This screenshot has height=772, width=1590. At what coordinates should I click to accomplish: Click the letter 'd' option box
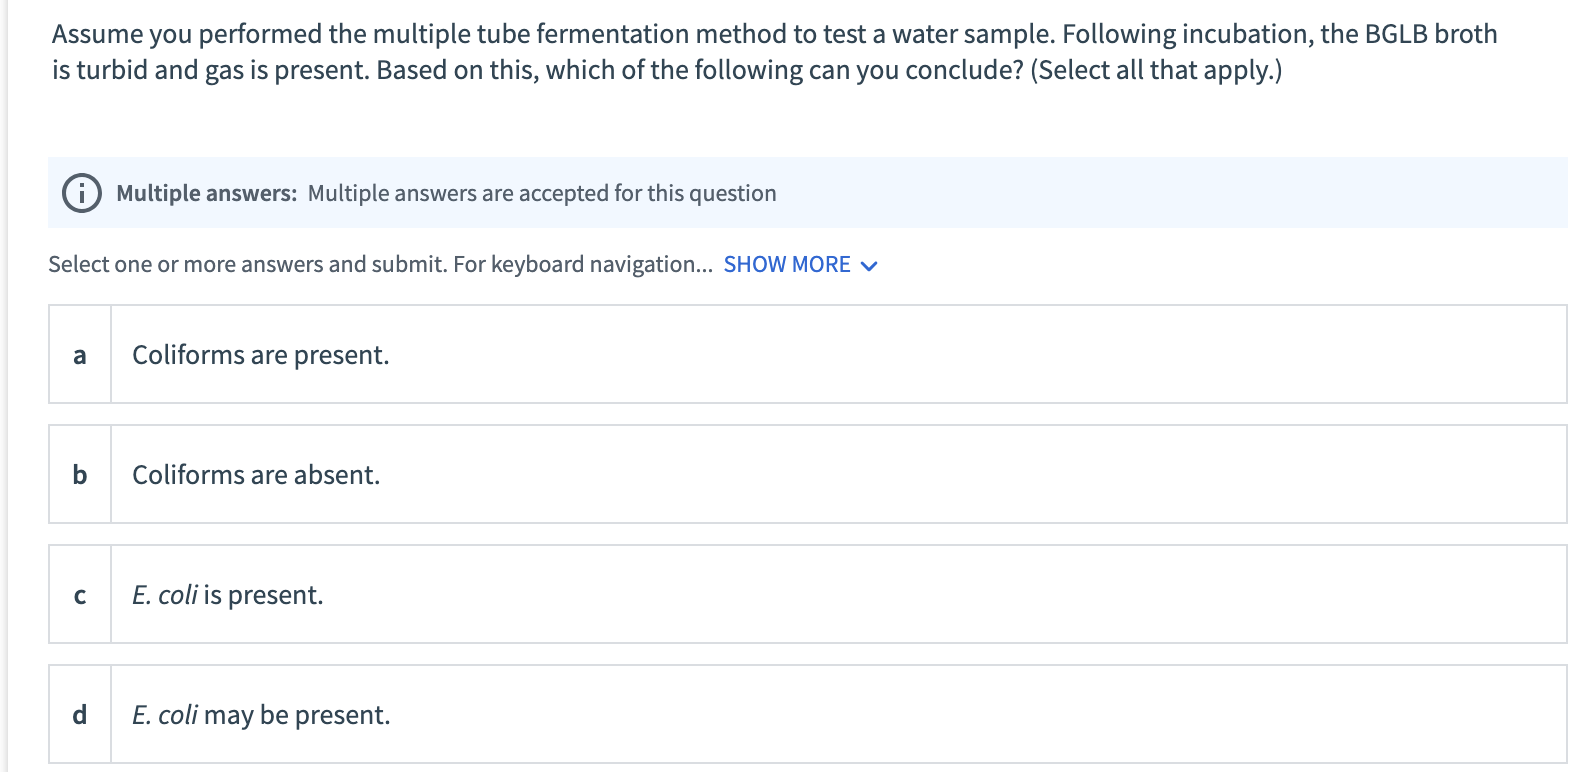(80, 715)
